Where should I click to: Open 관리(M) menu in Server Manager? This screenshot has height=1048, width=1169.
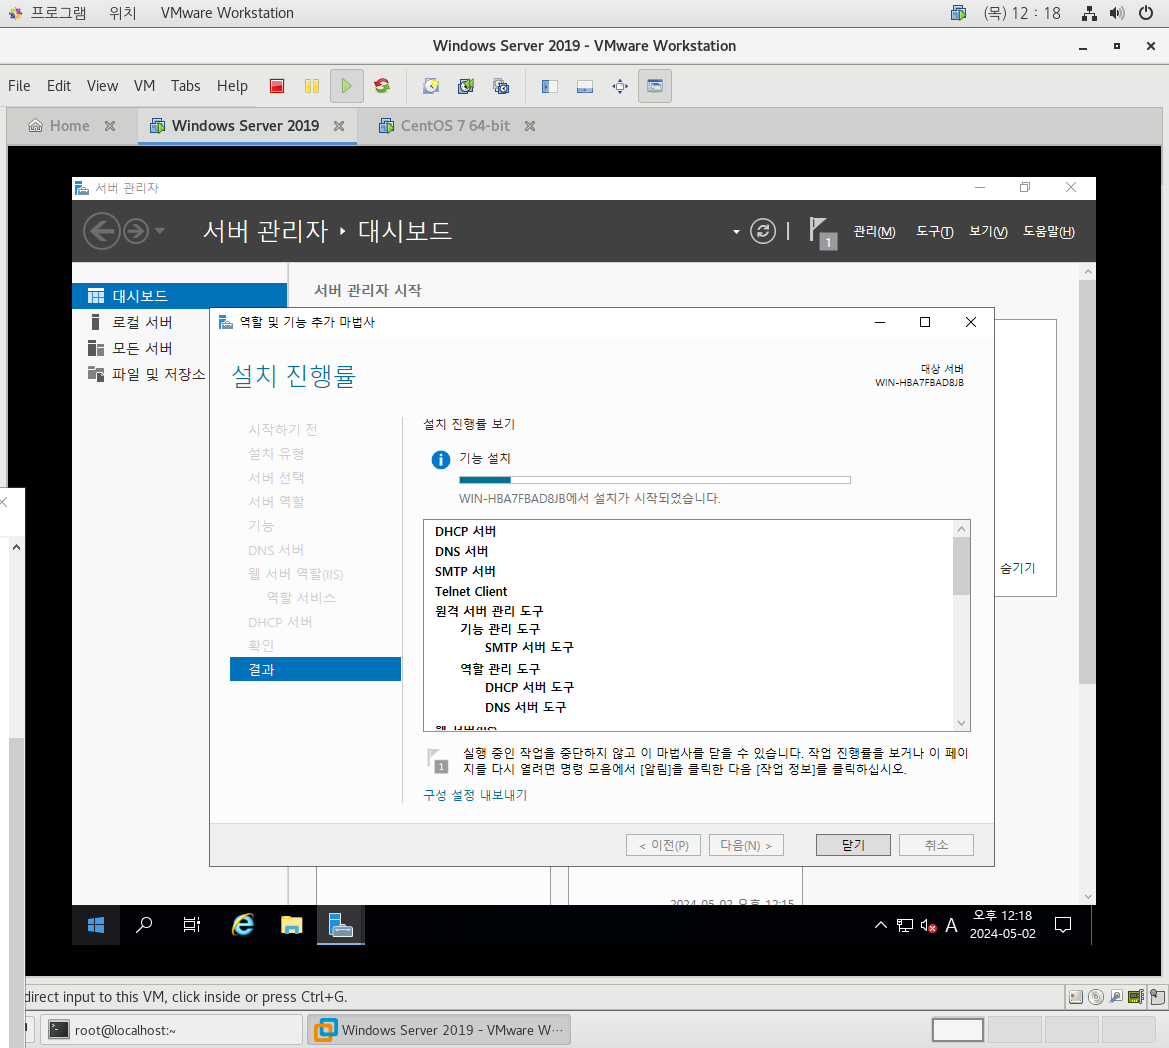[875, 232]
